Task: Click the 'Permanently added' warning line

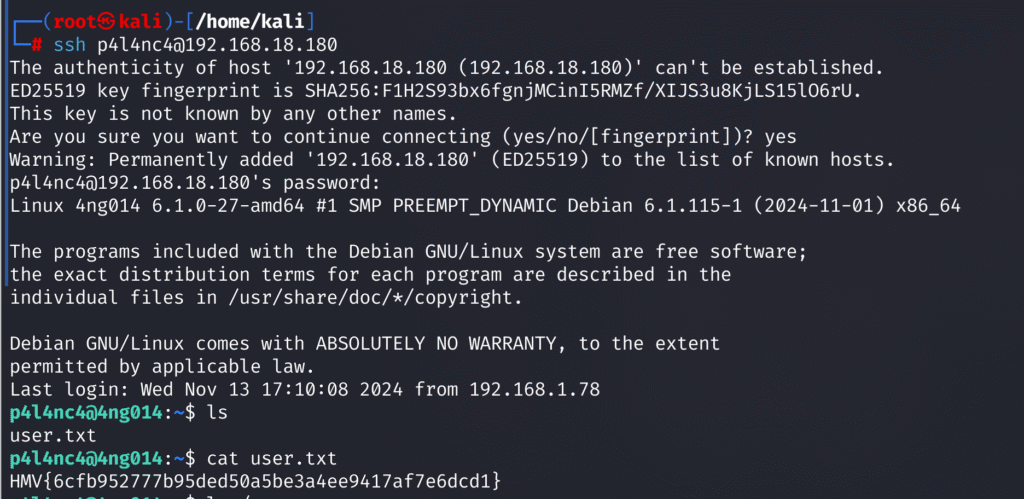Action: click(x=452, y=159)
